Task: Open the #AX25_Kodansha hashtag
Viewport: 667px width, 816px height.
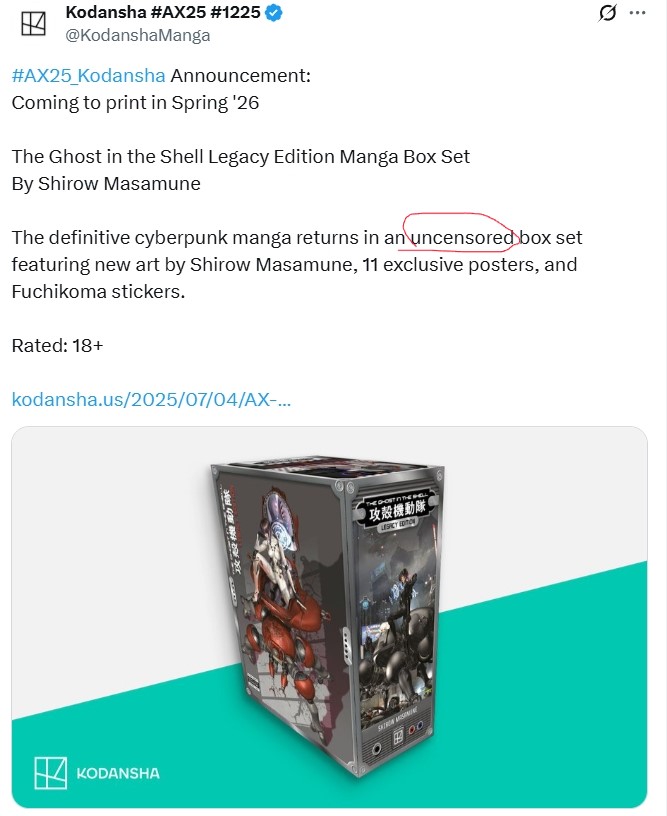Action: click(x=88, y=76)
